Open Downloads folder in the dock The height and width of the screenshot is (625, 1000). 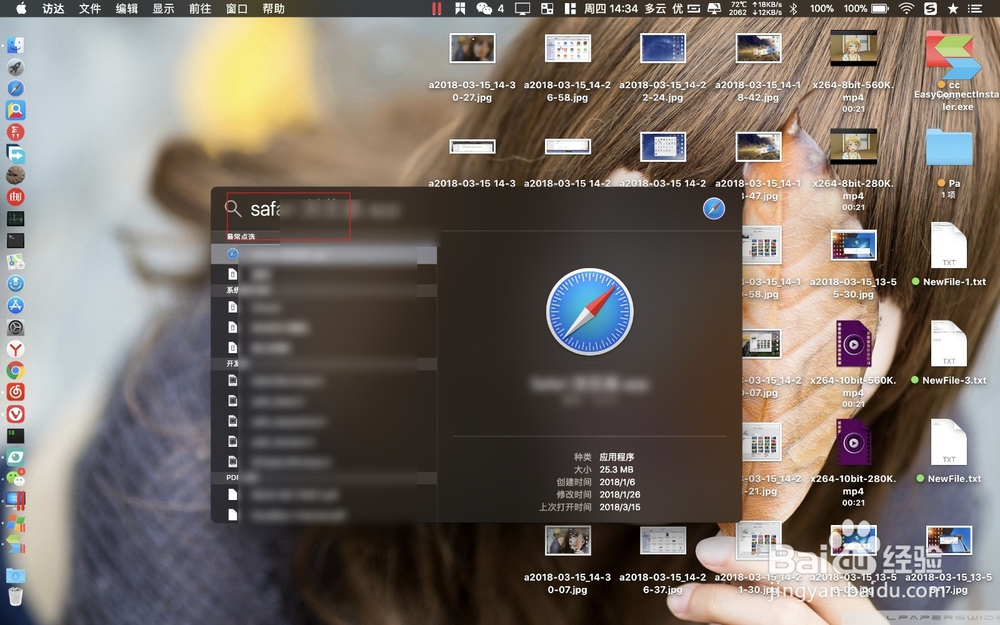coord(15,575)
